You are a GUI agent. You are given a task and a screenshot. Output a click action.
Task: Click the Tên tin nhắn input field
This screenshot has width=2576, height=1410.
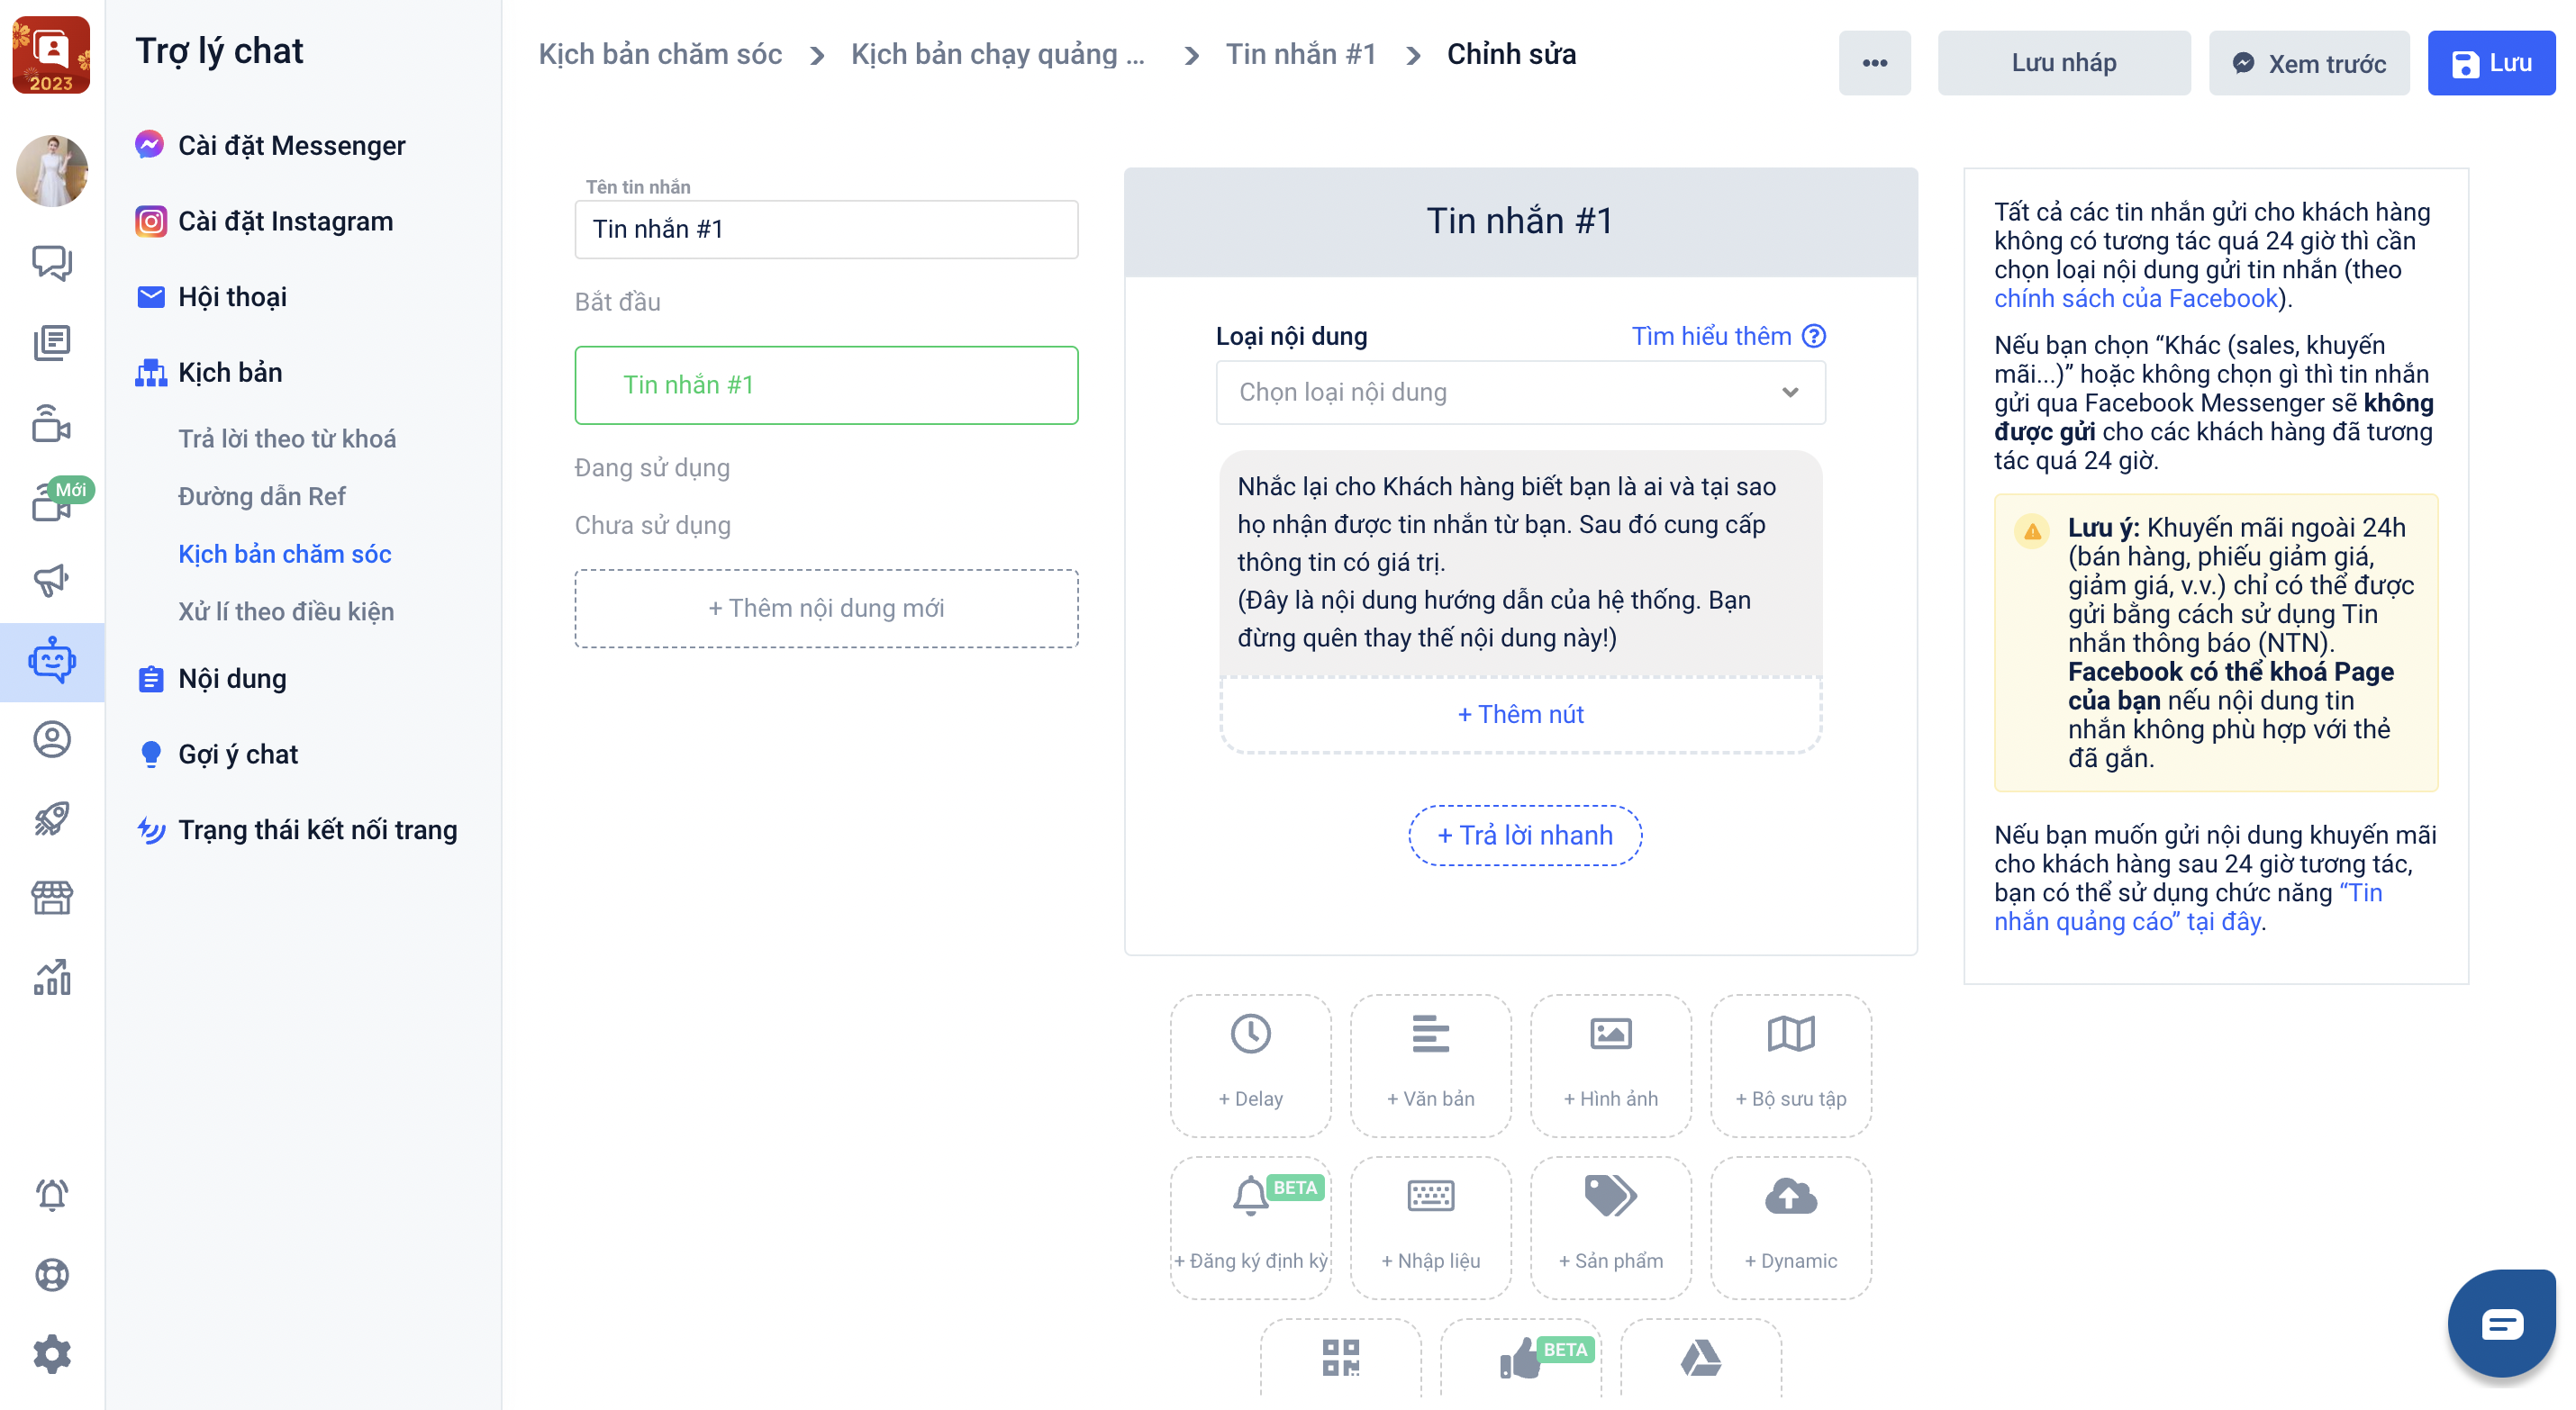tap(826, 229)
